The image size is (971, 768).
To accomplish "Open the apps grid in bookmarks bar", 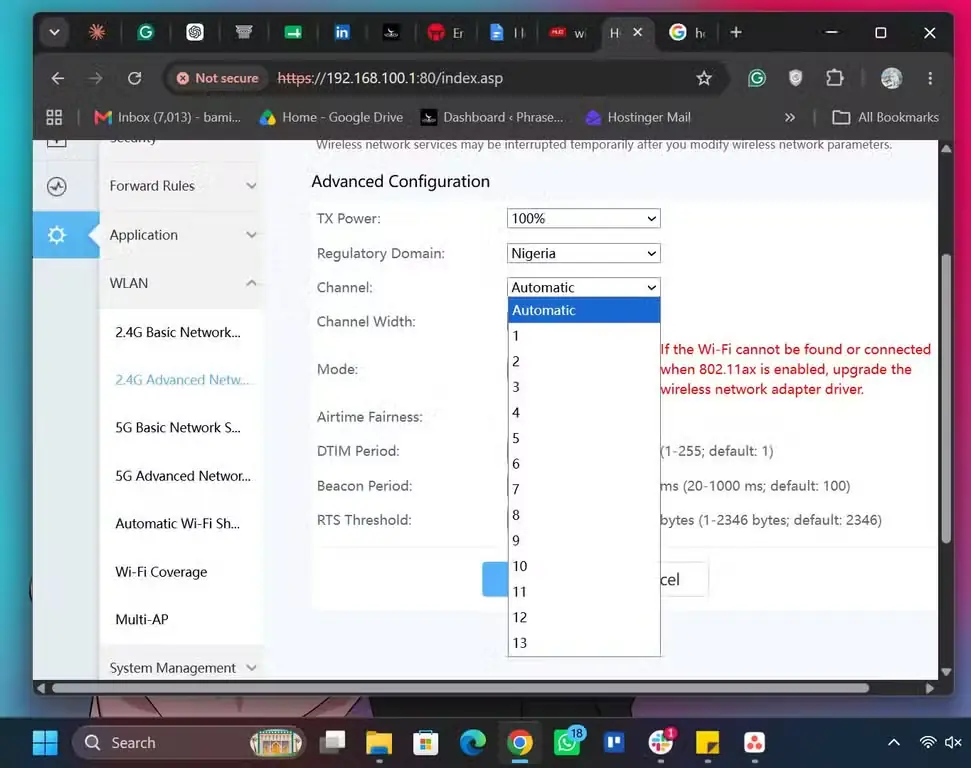I will (x=54, y=117).
